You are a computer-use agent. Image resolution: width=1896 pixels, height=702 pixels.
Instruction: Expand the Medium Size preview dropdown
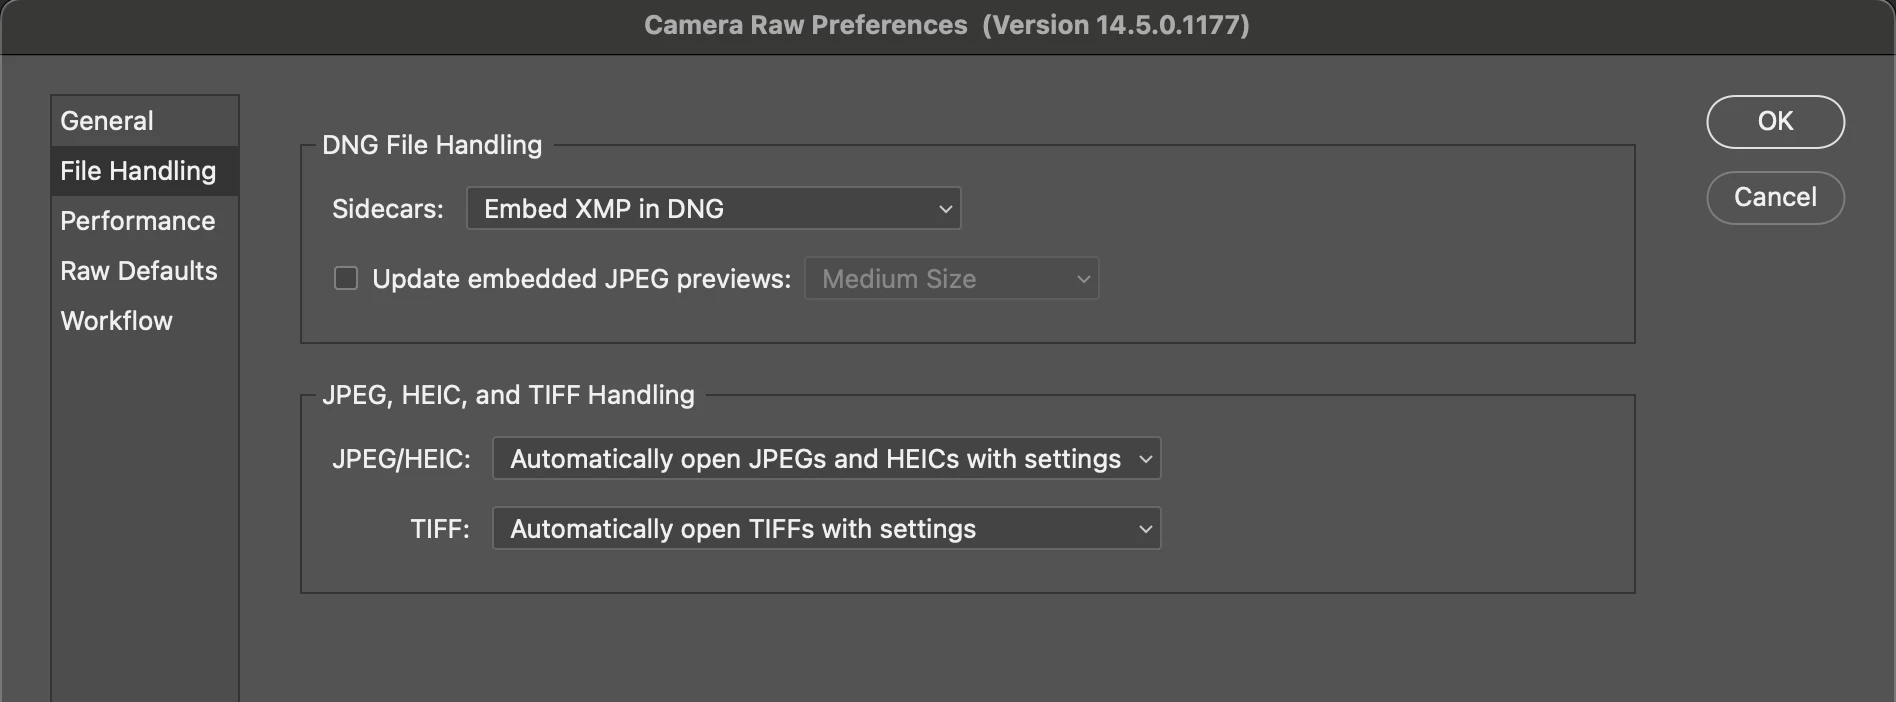point(951,279)
